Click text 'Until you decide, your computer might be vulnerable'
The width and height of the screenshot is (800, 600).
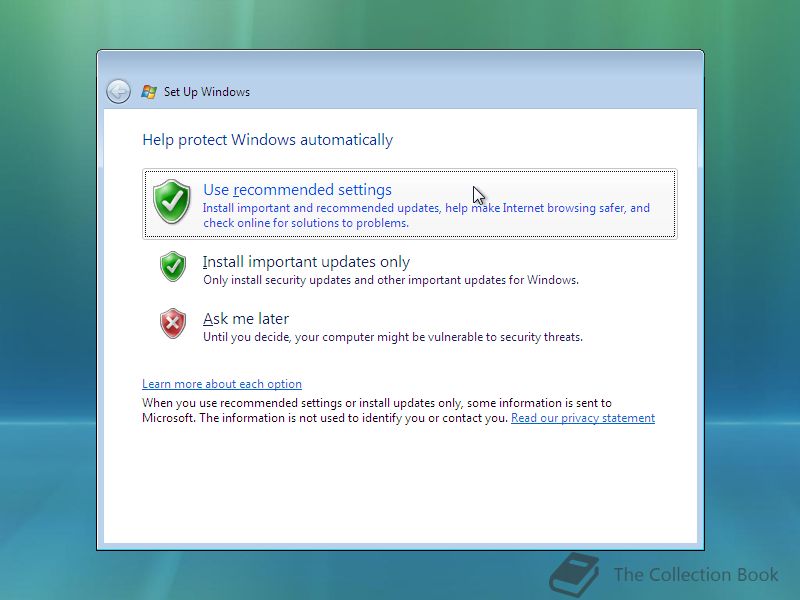point(393,337)
